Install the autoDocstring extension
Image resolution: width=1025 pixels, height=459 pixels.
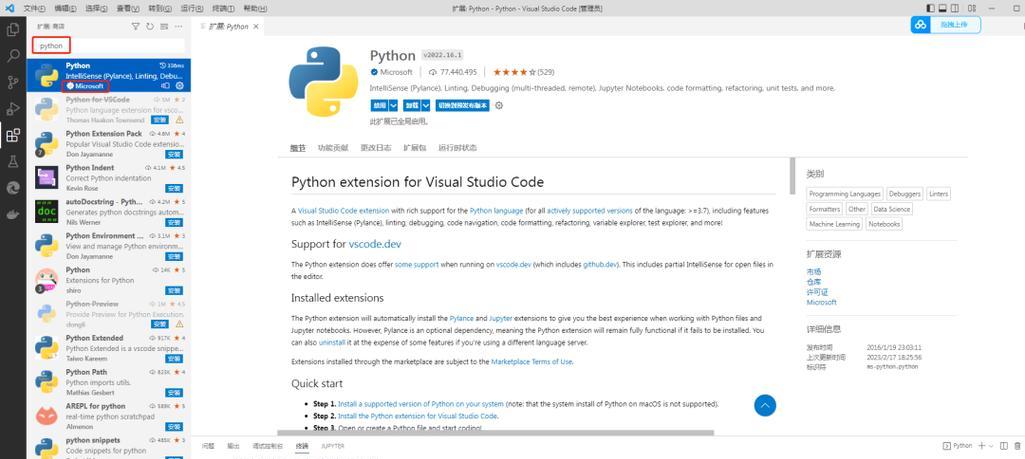point(174,222)
